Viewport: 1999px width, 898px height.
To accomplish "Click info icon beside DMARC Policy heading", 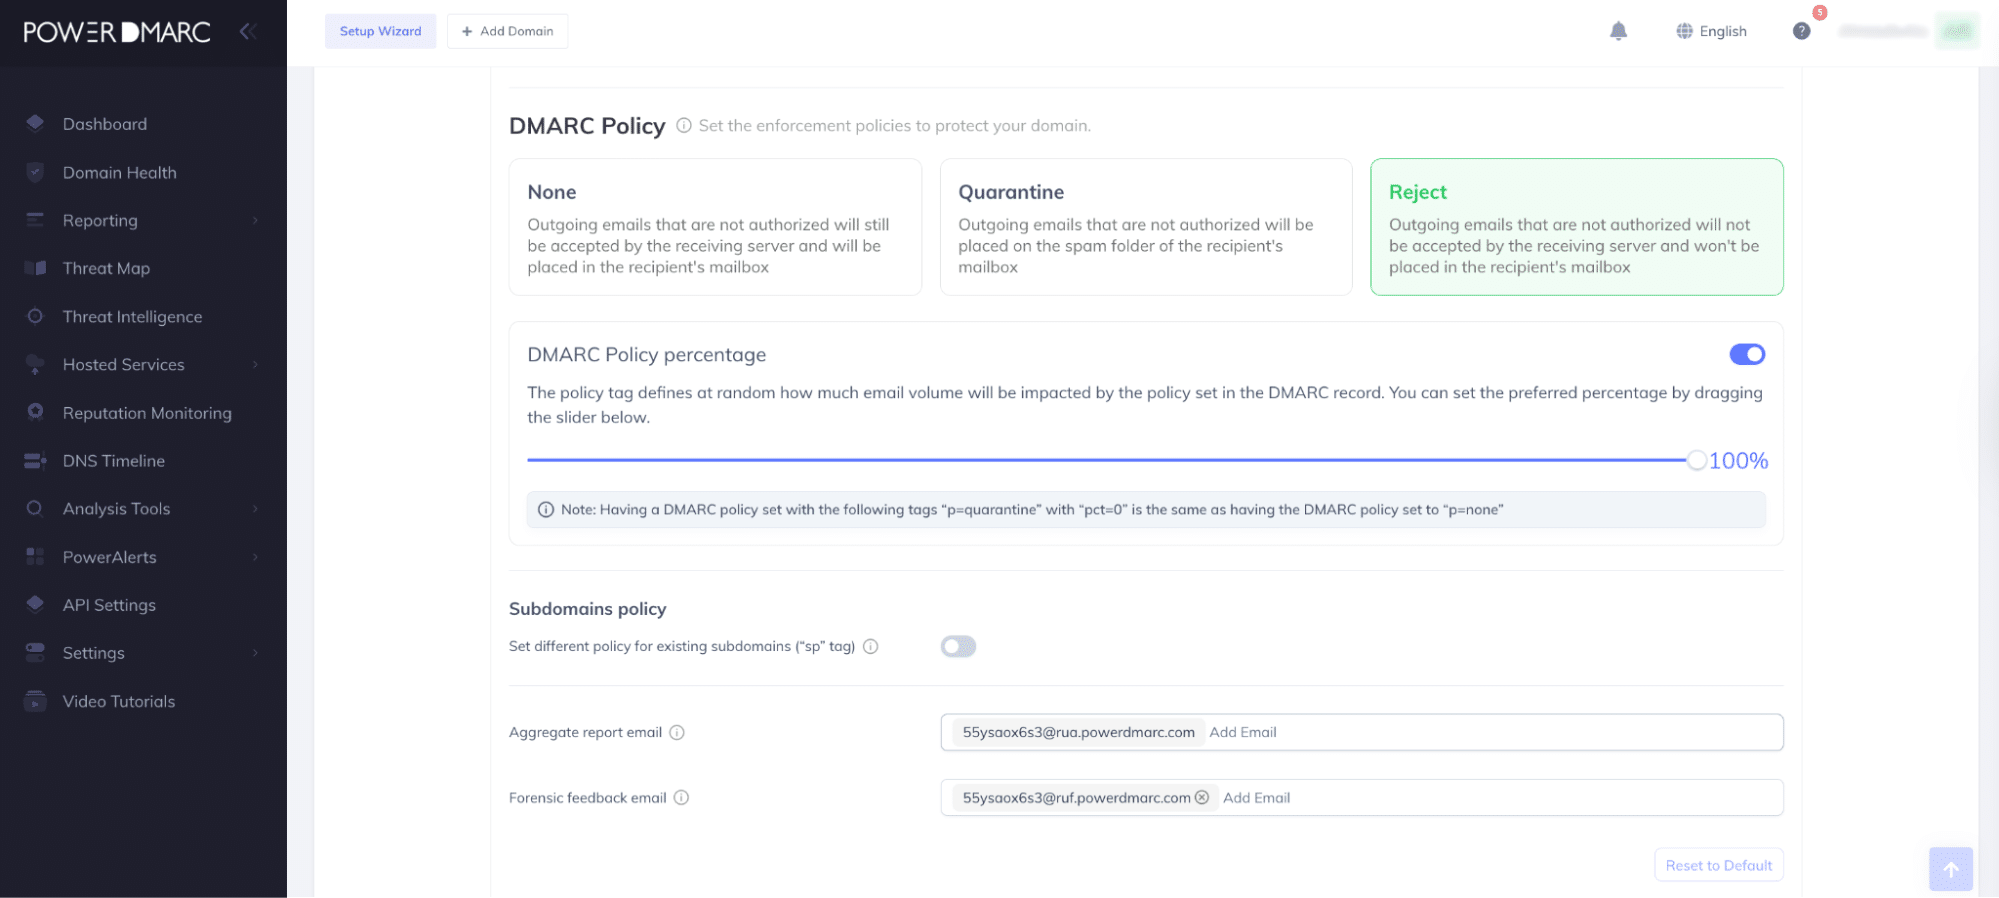I will tap(684, 126).
